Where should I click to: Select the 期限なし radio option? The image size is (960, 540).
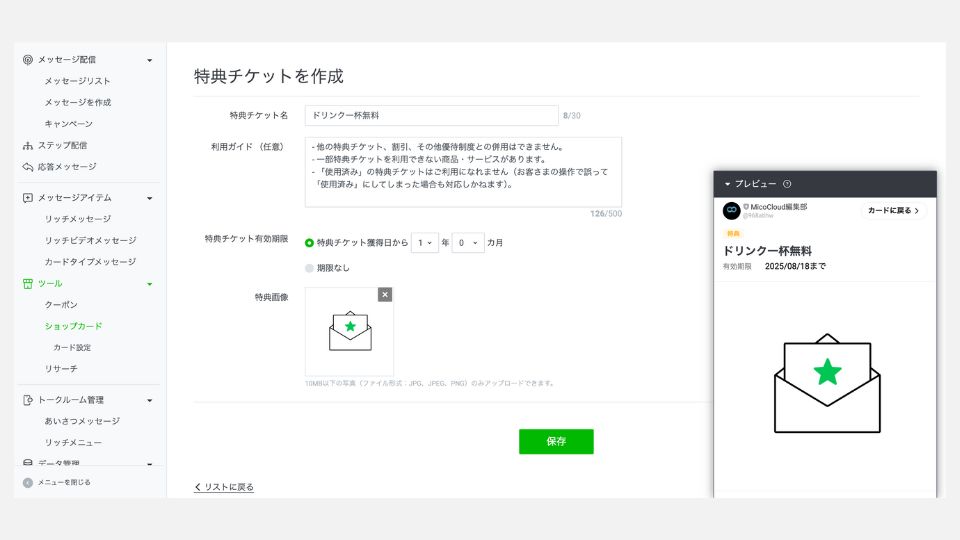(x=309, y=268)
